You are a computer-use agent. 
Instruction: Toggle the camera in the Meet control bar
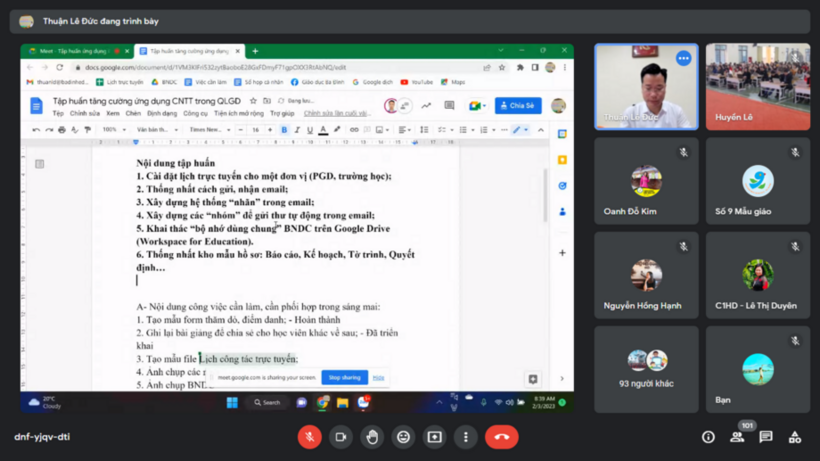[x=341, y=437]
